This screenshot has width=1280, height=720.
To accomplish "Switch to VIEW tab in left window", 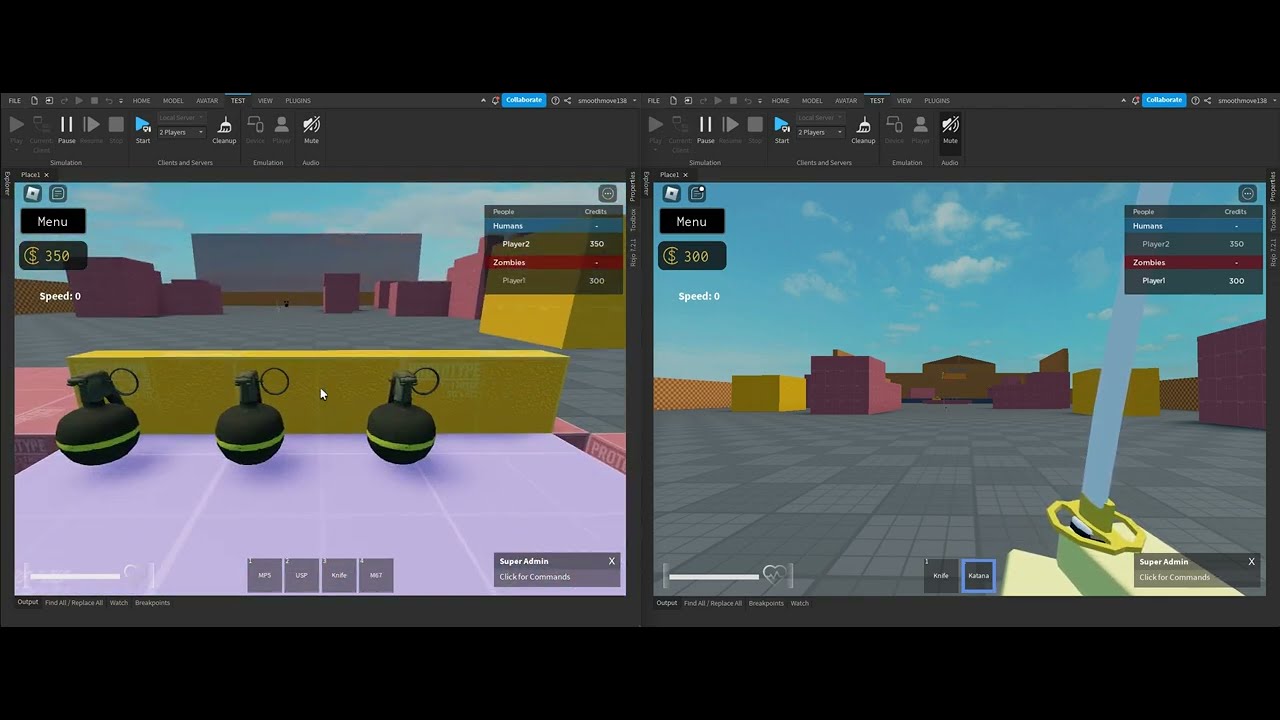I will click(265, 100).
